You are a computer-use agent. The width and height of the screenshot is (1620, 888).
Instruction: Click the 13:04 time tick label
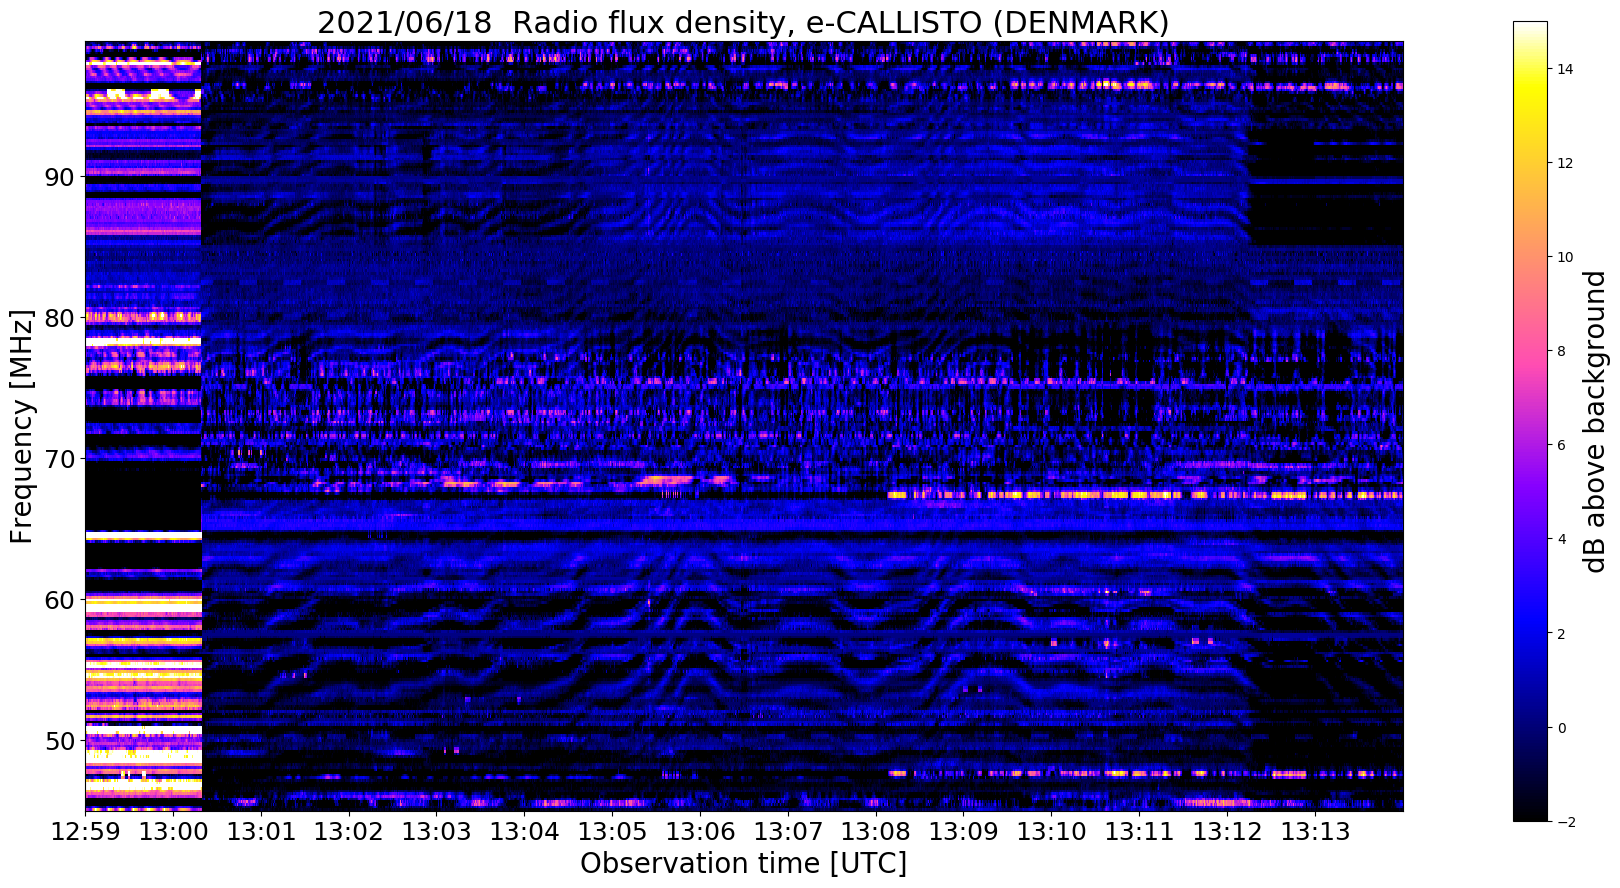tap(524, 831)
